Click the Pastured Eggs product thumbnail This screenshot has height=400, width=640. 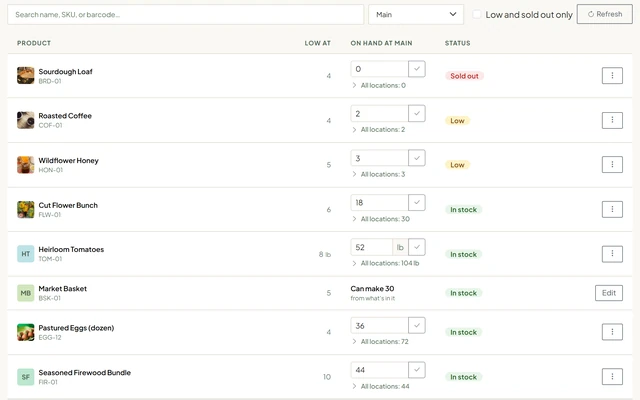tap(25, 332)
